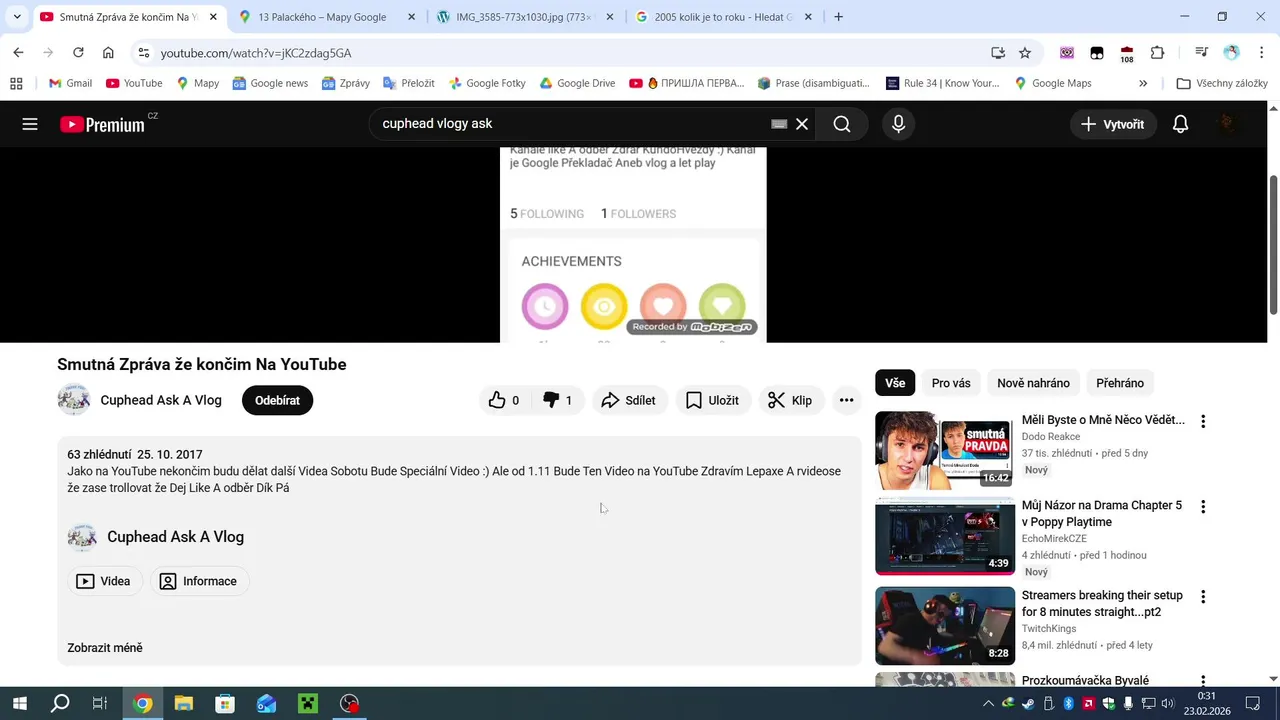Expand hidden bookmarks chevron
Viewport: 1280px width, 720px height.
(x=1143, y=83)
